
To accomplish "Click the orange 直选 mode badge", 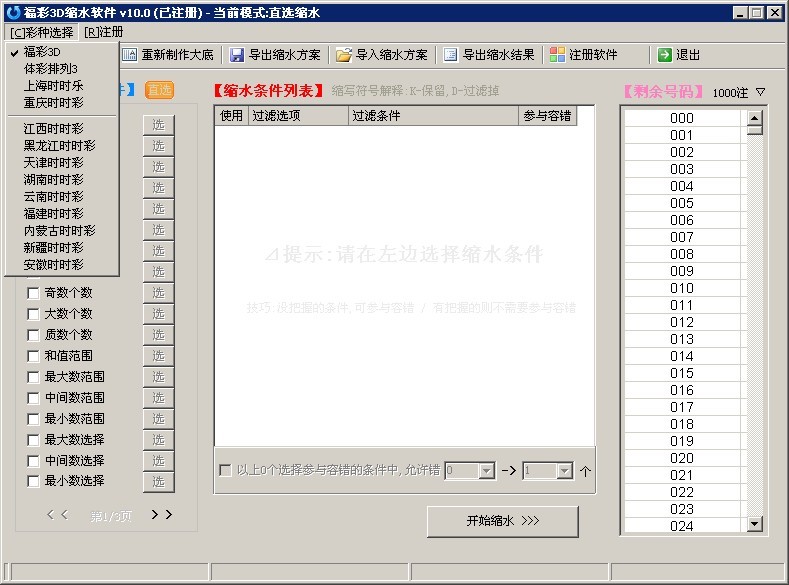I will [x=159, y=90].
